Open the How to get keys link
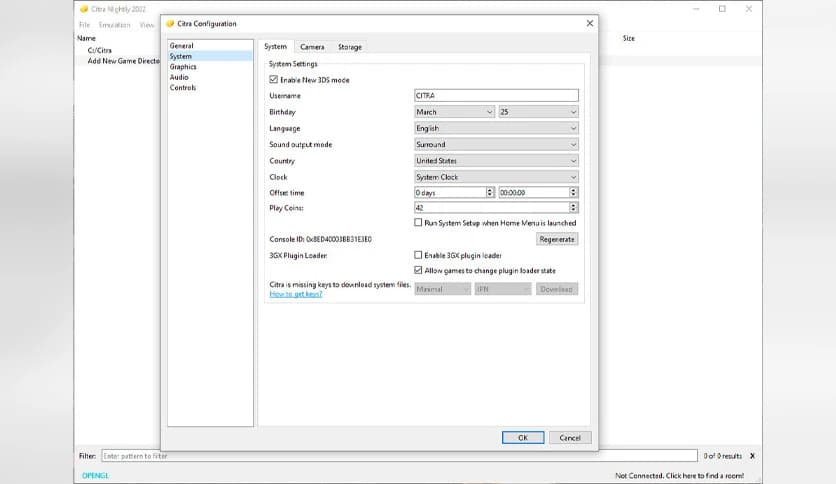 295,294
